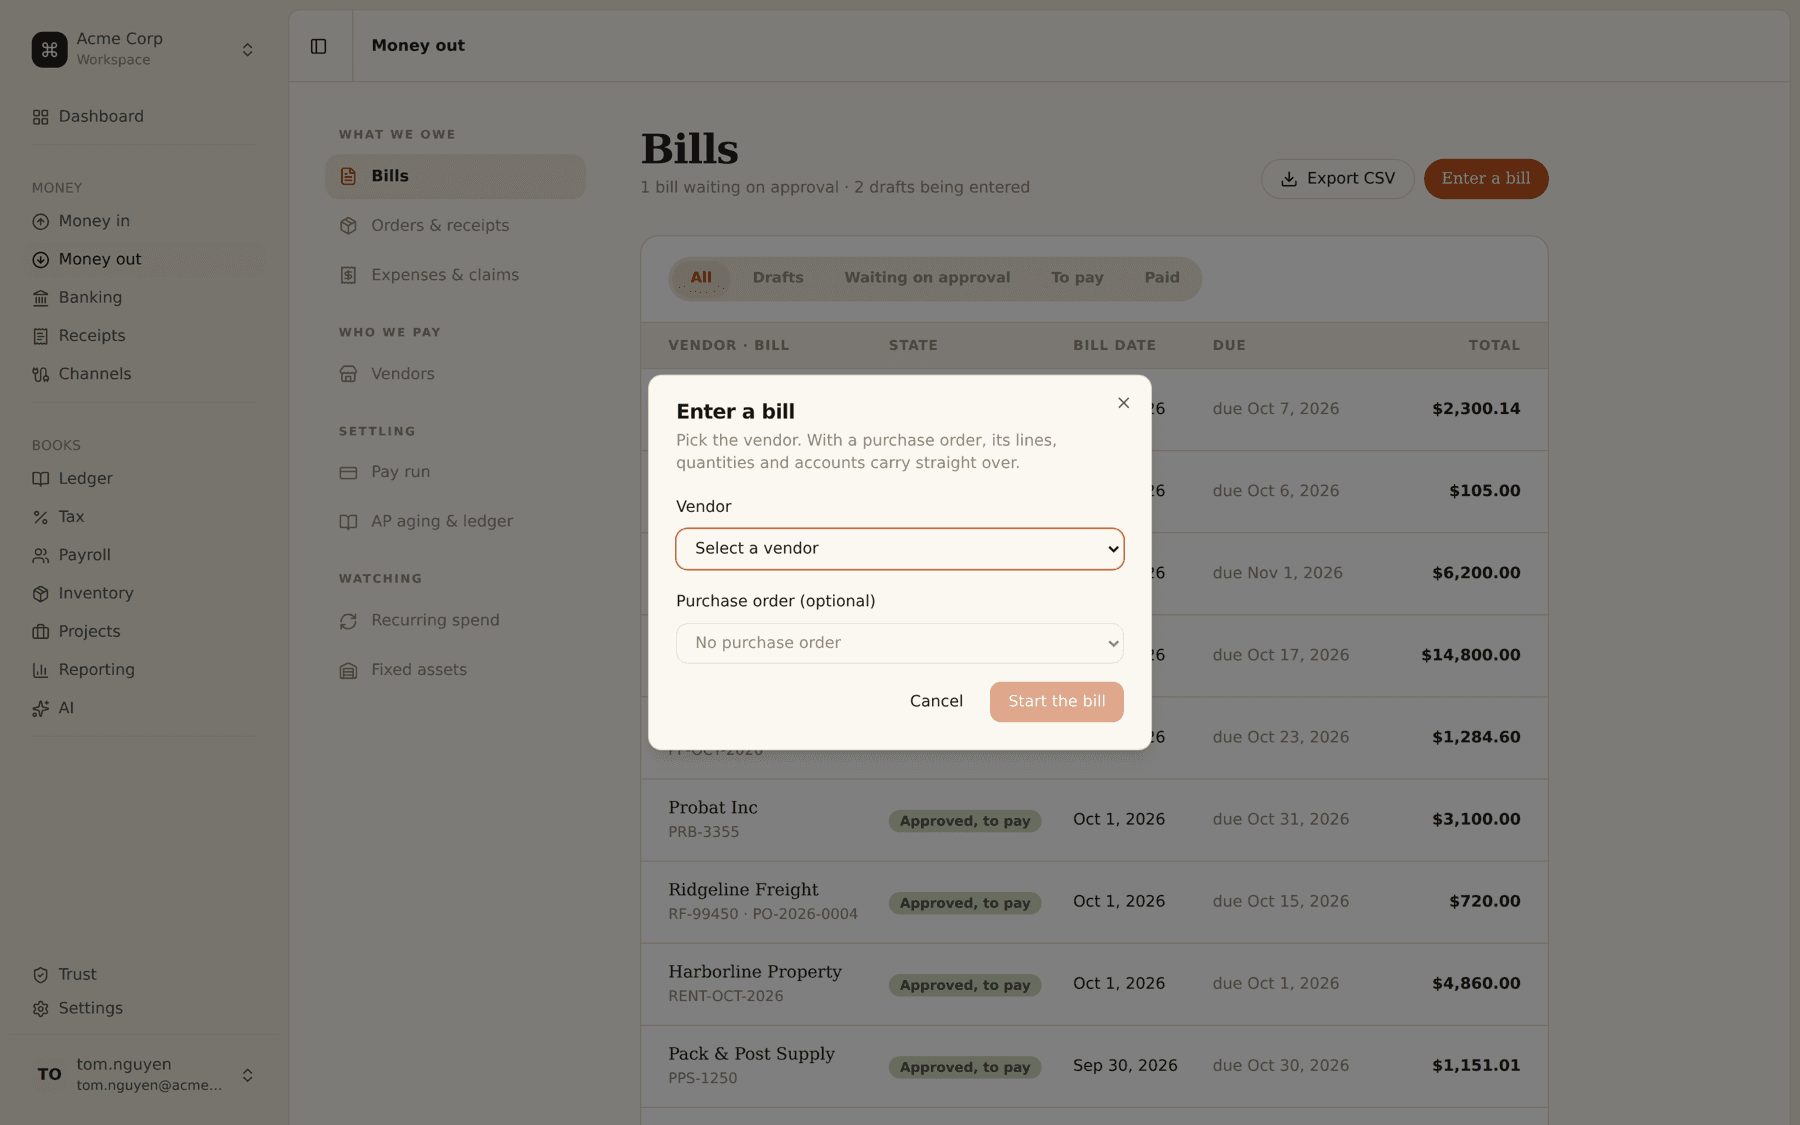Open Orders & receipts section

pyautogui.click(x=455, y=226)
